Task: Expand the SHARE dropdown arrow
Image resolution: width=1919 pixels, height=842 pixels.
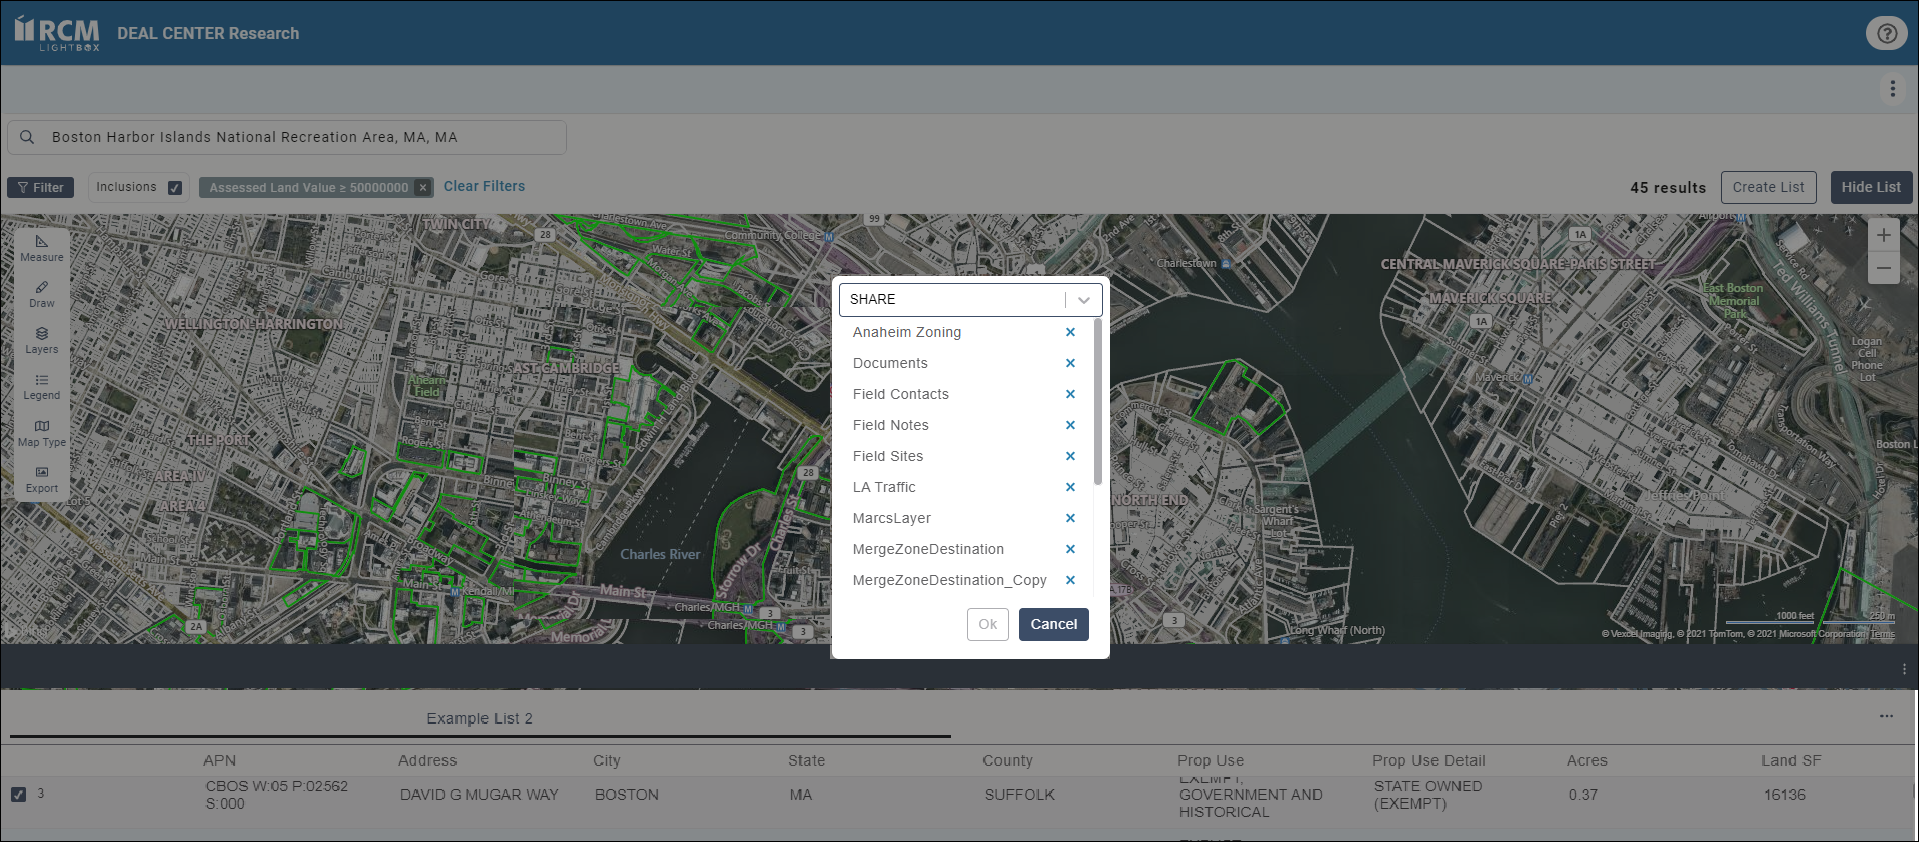Action: (1084, 300)
